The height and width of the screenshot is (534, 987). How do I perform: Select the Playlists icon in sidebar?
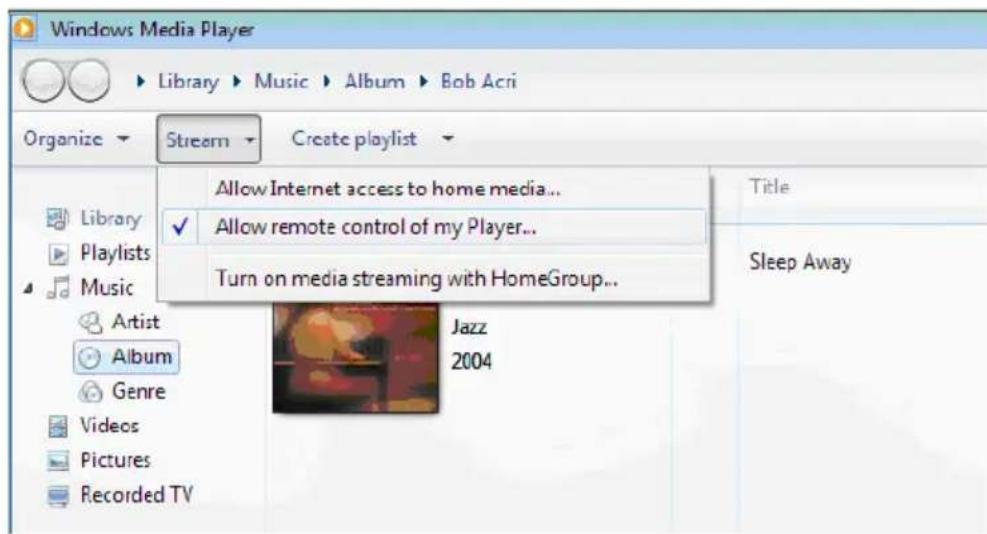[58, 253]
